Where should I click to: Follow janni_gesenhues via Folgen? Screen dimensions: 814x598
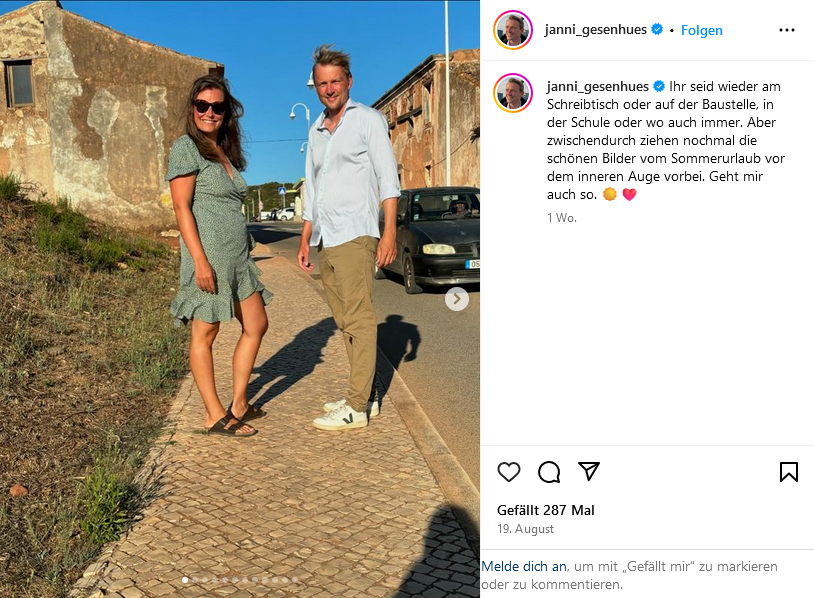(701, 30)
